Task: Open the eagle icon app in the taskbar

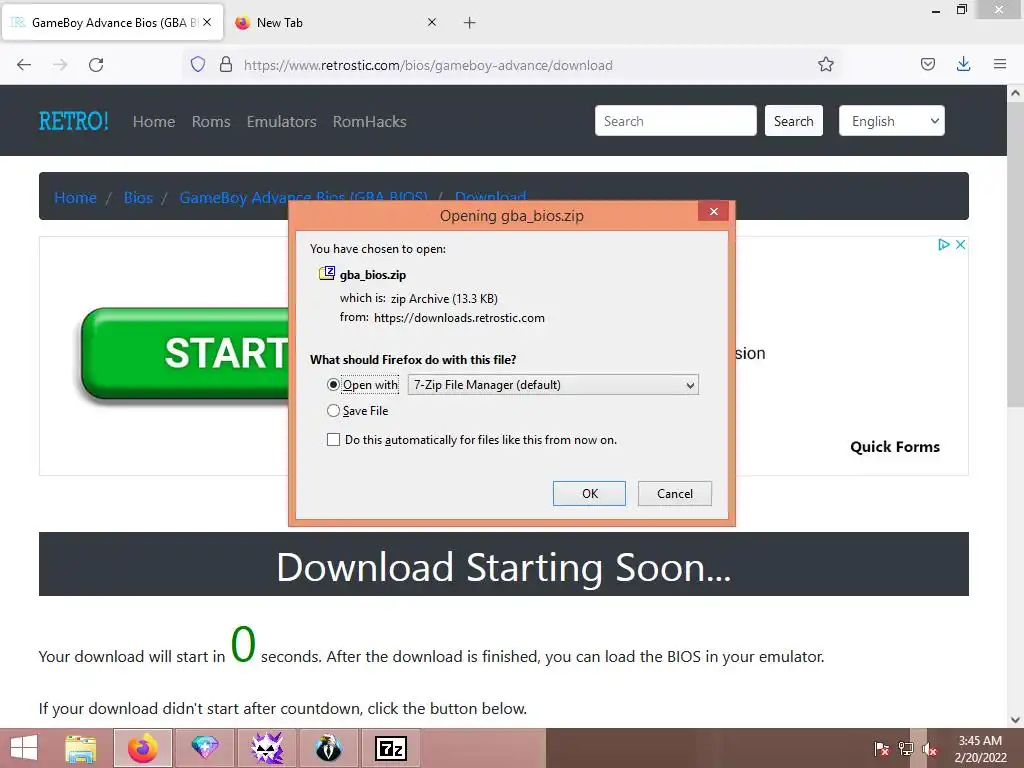Action: click(328, 748)
